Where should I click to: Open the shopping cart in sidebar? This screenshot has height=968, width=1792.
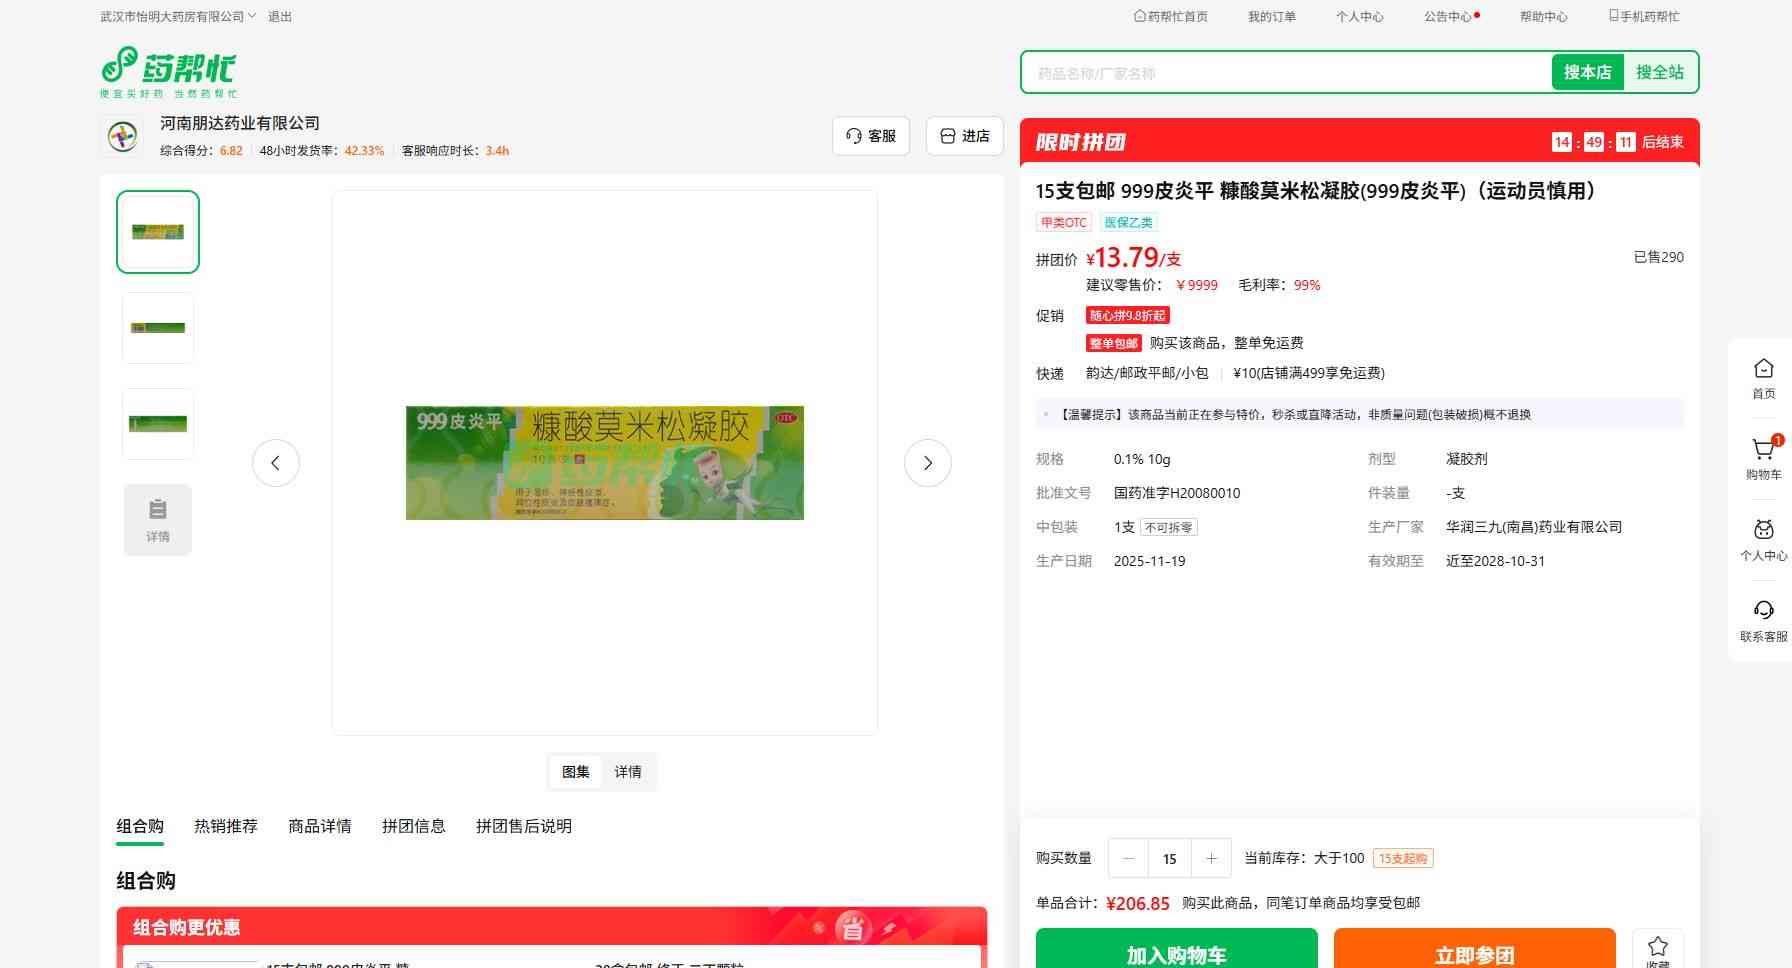point(1763,451)
